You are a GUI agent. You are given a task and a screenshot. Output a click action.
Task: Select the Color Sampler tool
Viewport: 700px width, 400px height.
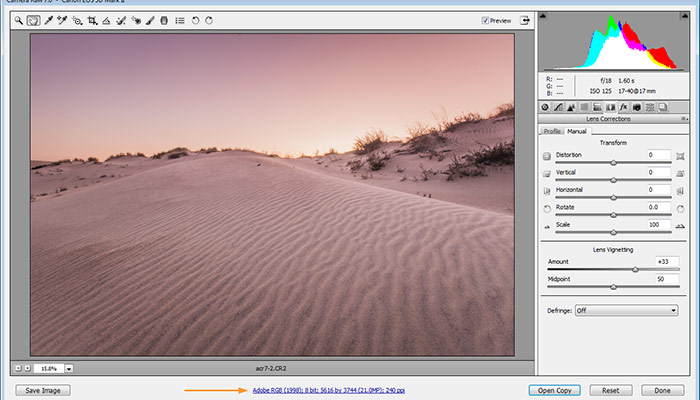(x=62, y=21)
